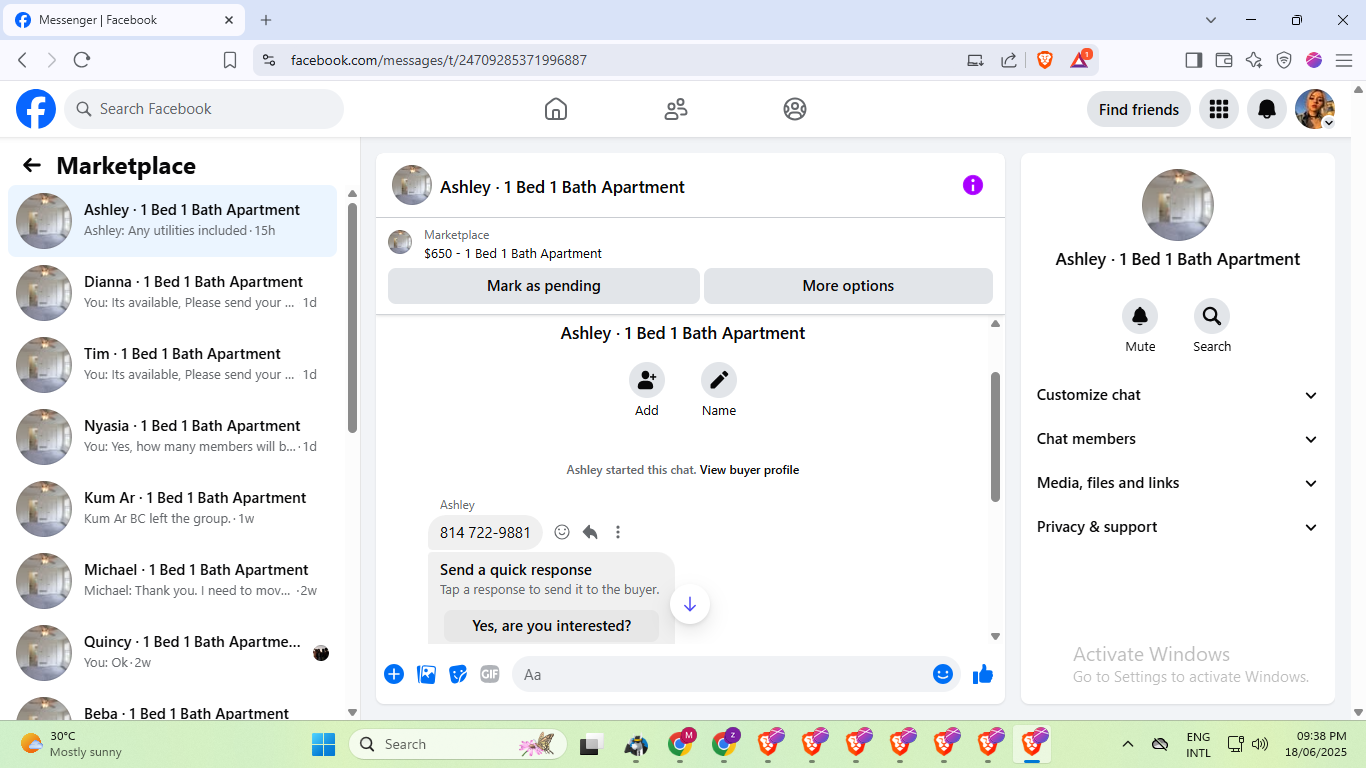Choose a GIF in composer

coord(490,674)
